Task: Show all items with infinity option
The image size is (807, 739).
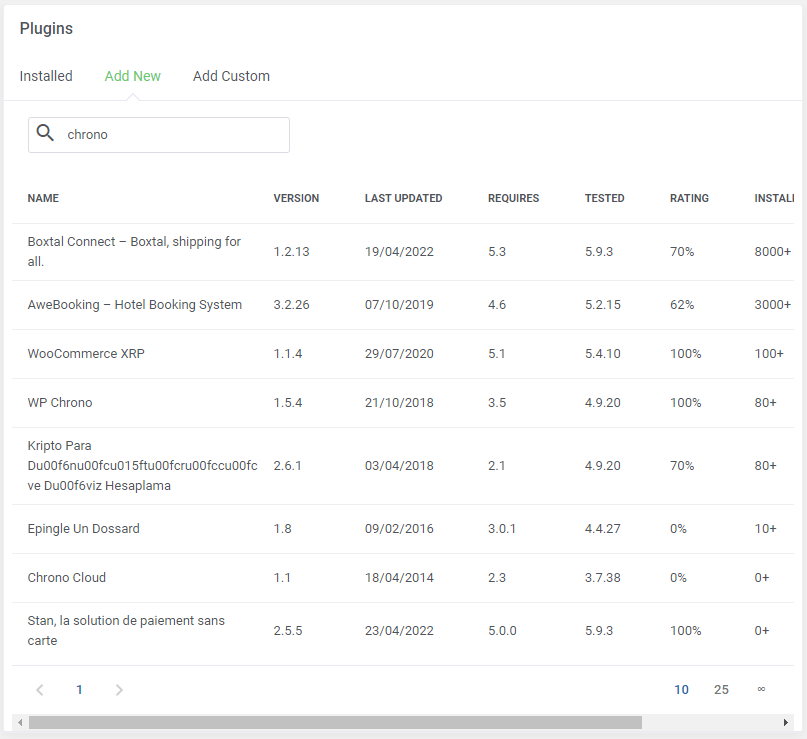Action: click(761, 689)
